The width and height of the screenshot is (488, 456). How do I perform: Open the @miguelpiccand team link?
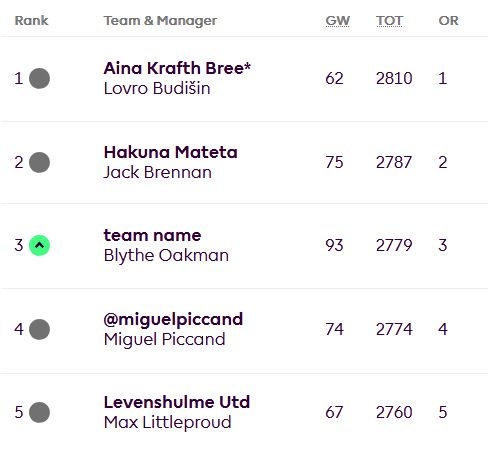173,320
